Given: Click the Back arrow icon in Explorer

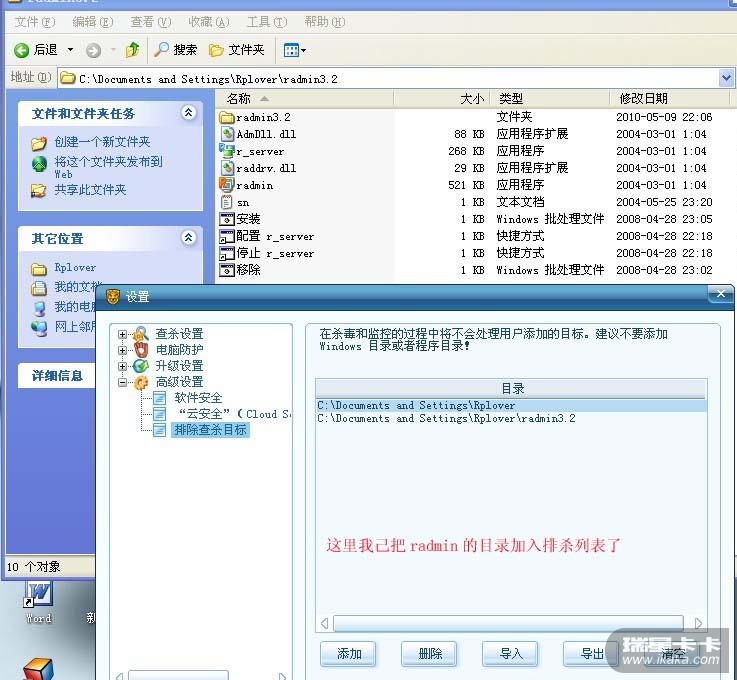Looking at the screenshot, I should click(x=21, y=50).
